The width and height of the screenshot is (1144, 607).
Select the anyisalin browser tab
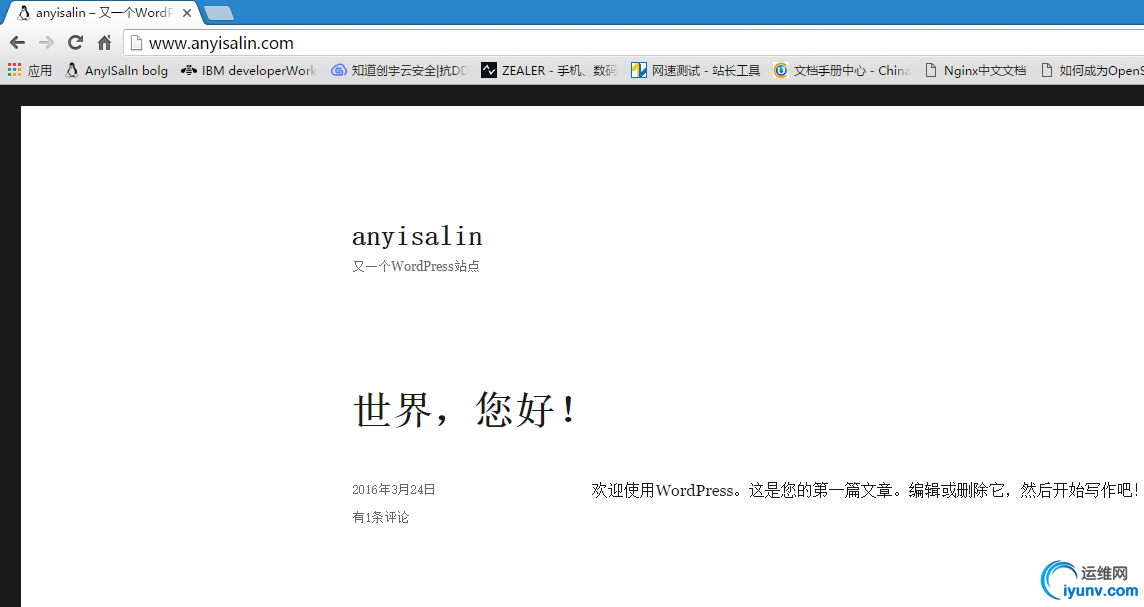pos(102,12)
